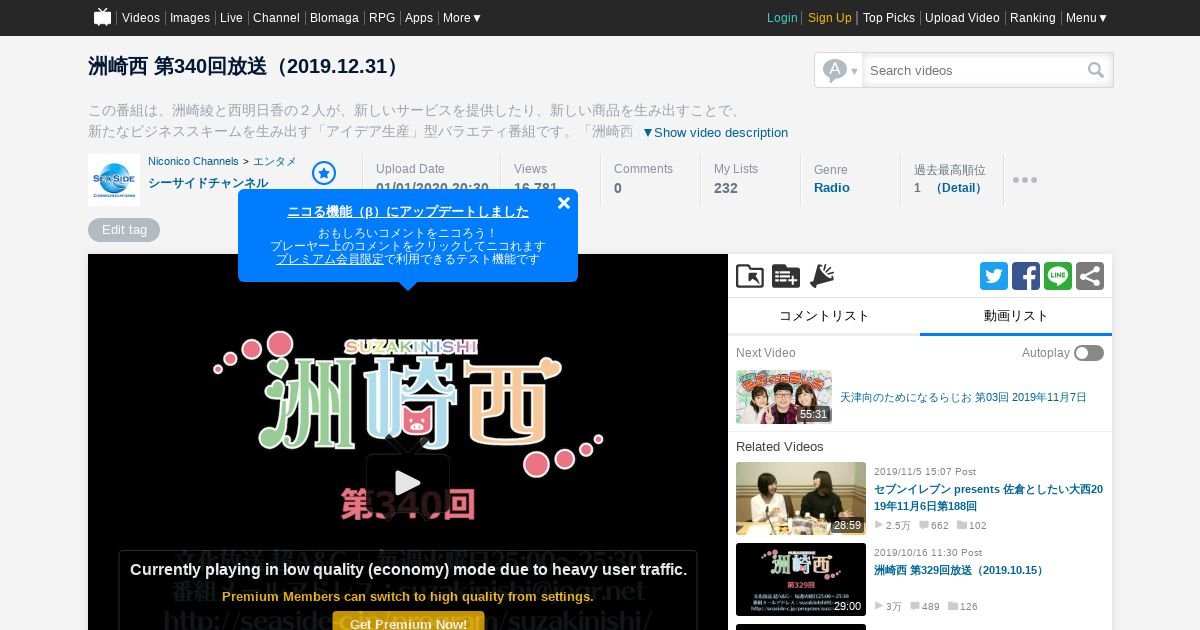Screen dimensions: 1200x630
Task: Open the ニコる機能 update announcement link
Action: [408, 211]
